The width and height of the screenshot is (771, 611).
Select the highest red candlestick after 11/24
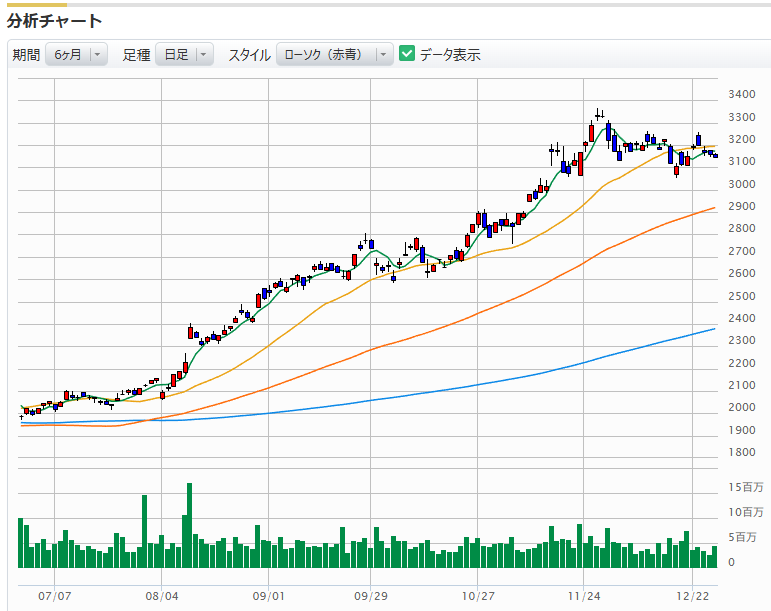[592, 132]
